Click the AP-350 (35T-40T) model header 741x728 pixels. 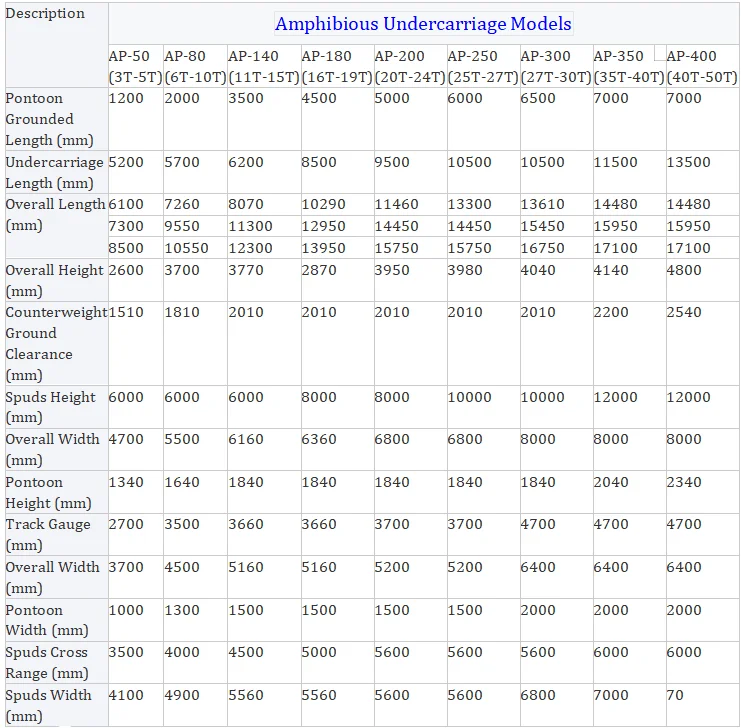tap(629, 66)
